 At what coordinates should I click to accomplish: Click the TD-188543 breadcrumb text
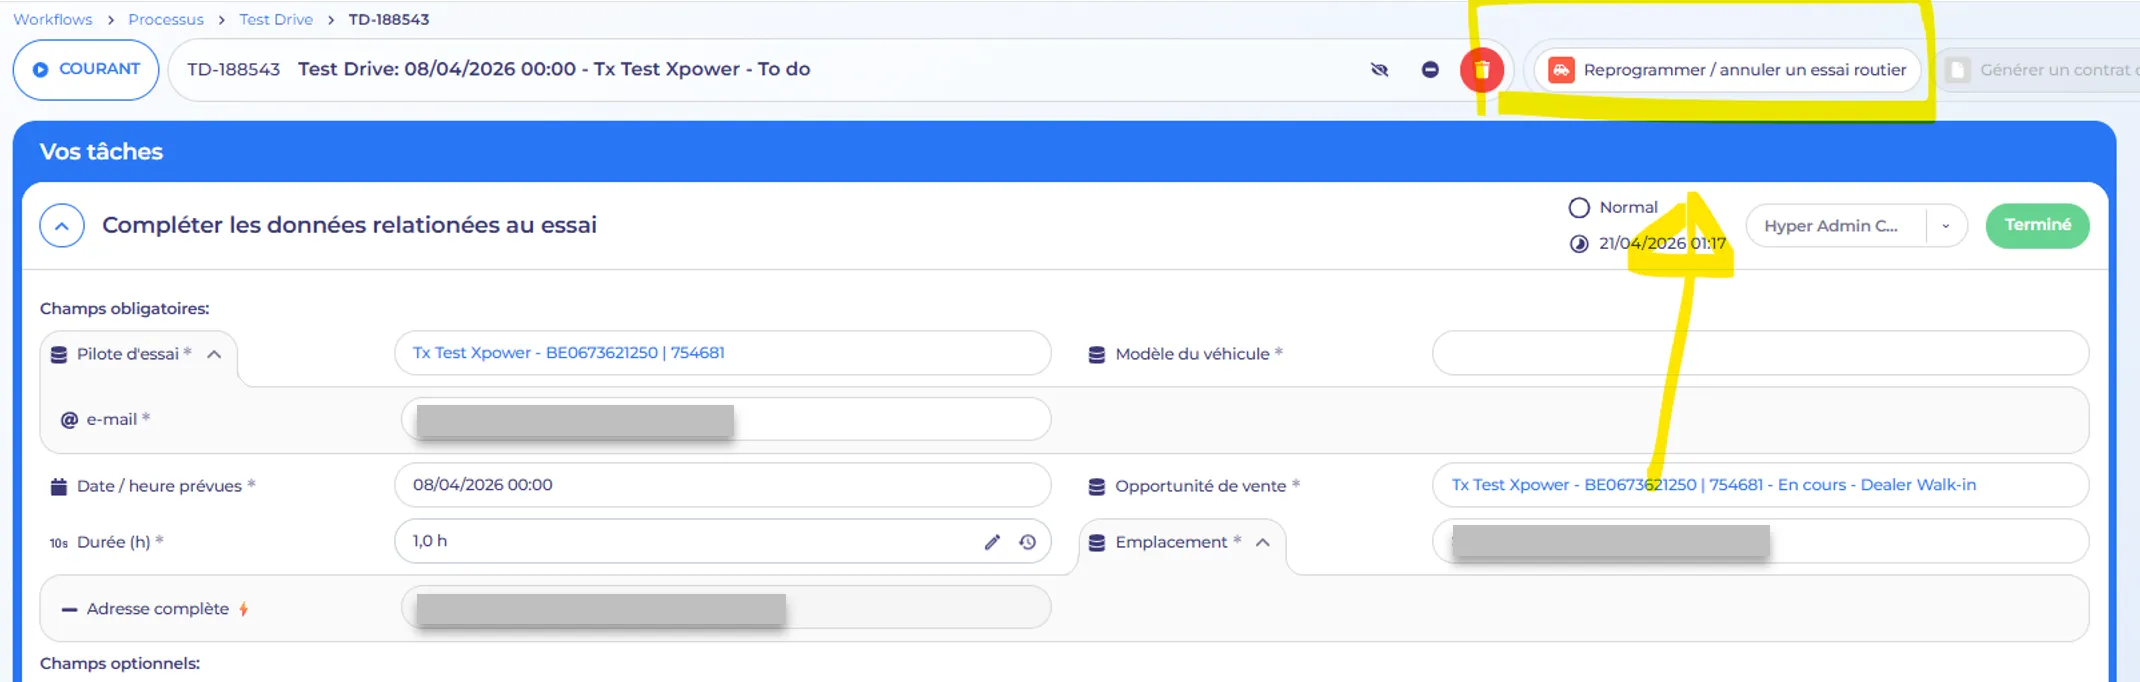[389, 19]
